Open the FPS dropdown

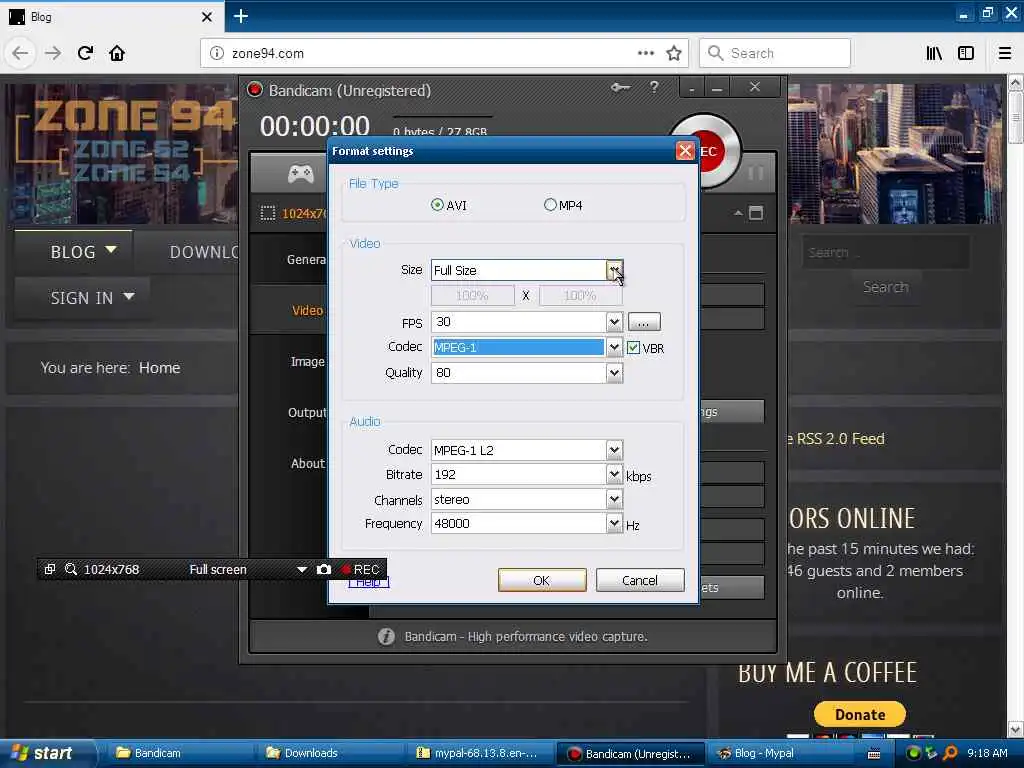(614, 321)
